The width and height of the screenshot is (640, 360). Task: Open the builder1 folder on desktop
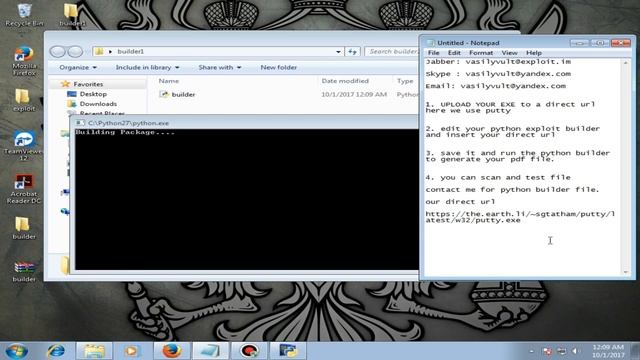(x=72, y=15)
